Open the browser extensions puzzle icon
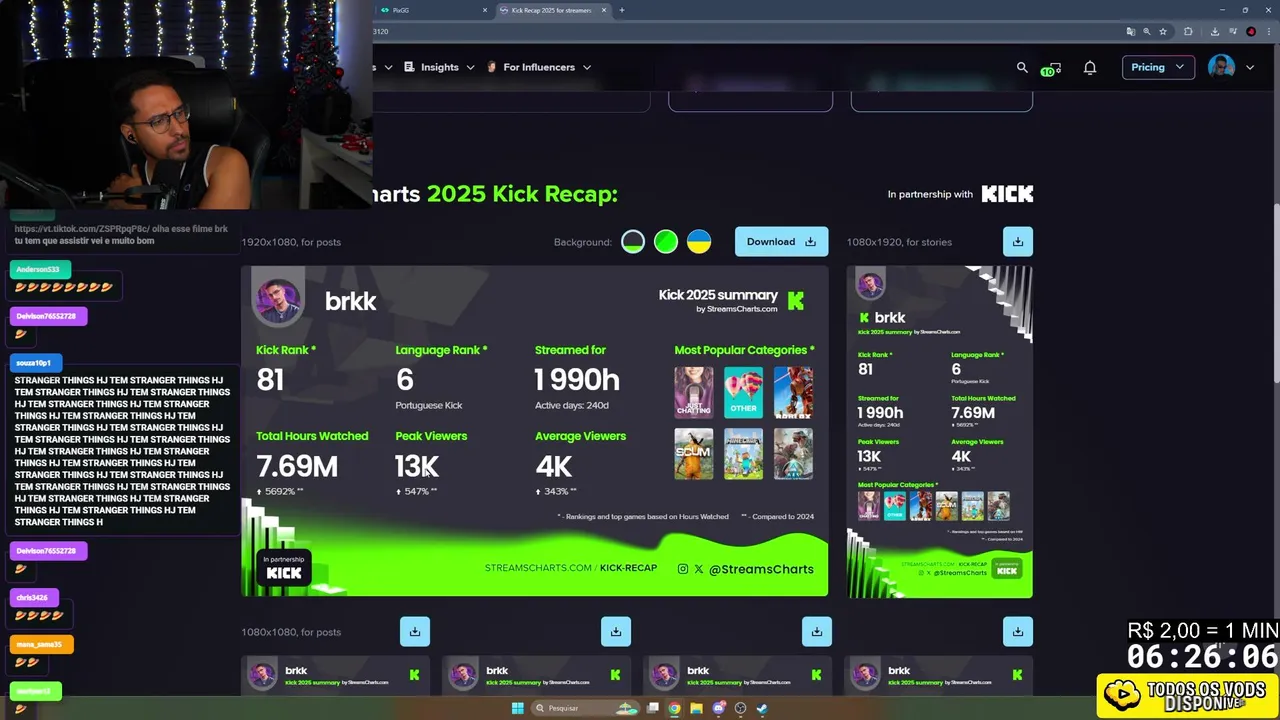 click(x=1188, y=31)
